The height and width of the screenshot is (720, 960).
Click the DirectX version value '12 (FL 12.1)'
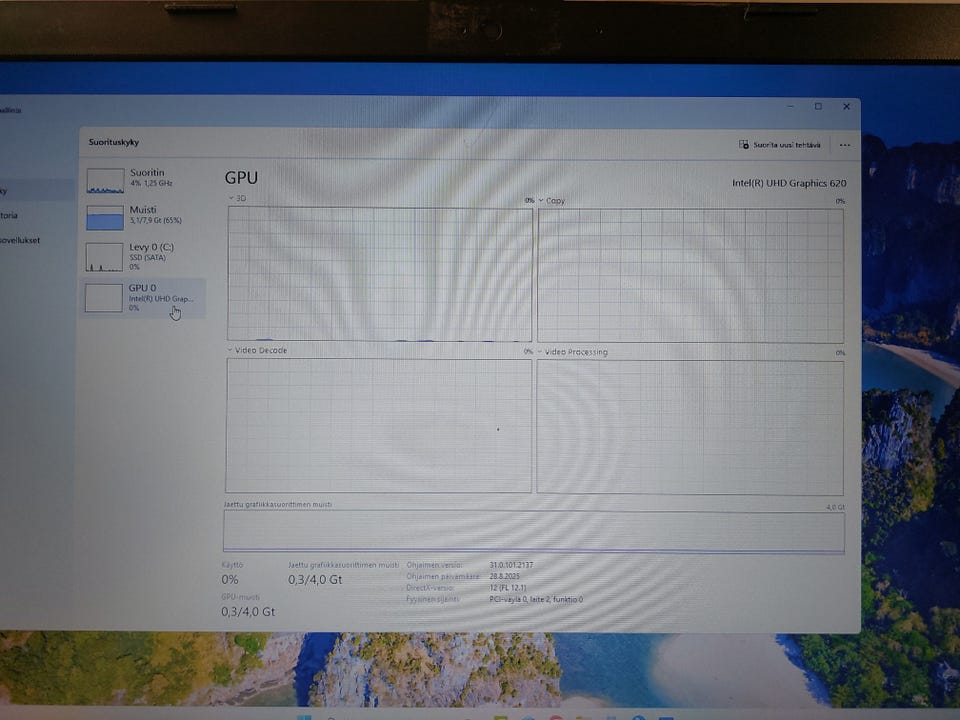[508, 588]
